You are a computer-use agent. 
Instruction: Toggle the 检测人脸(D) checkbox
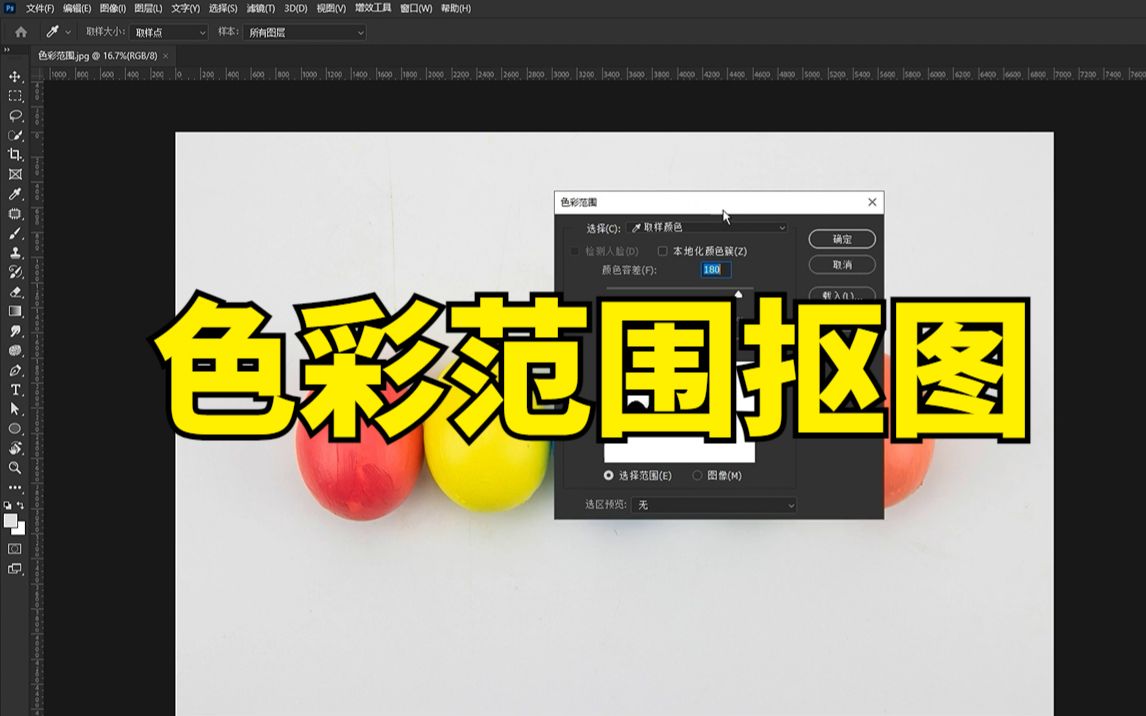(x=574, y=251)
